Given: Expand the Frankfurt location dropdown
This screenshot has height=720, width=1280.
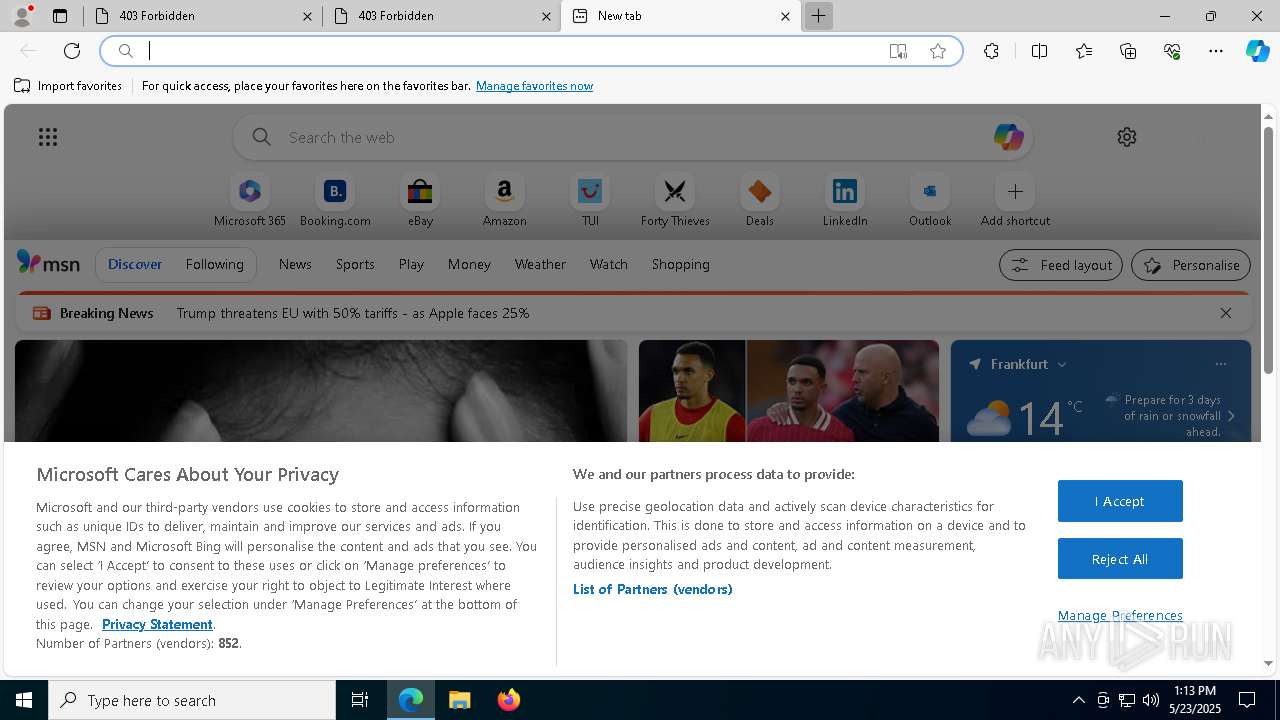Looking at the screenshot, I should (1062, 365).
